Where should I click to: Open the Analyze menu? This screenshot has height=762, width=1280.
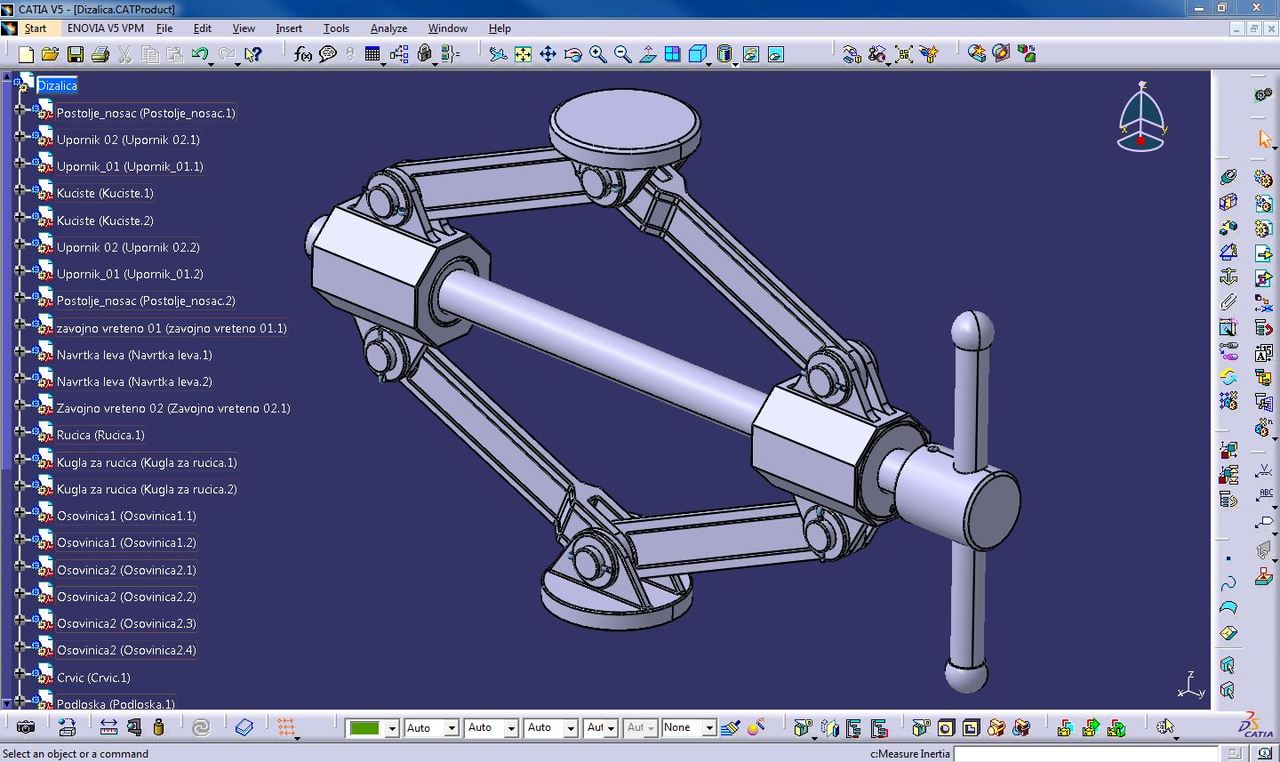(x=388, y=28)
